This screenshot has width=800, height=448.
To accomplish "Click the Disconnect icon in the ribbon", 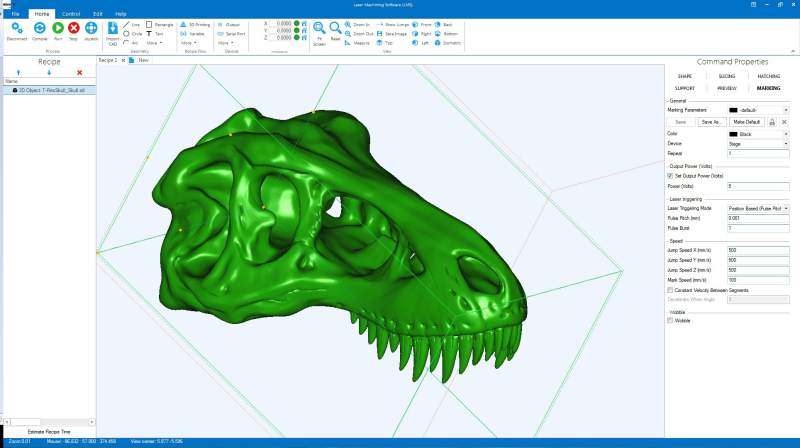I will (16, 28).
